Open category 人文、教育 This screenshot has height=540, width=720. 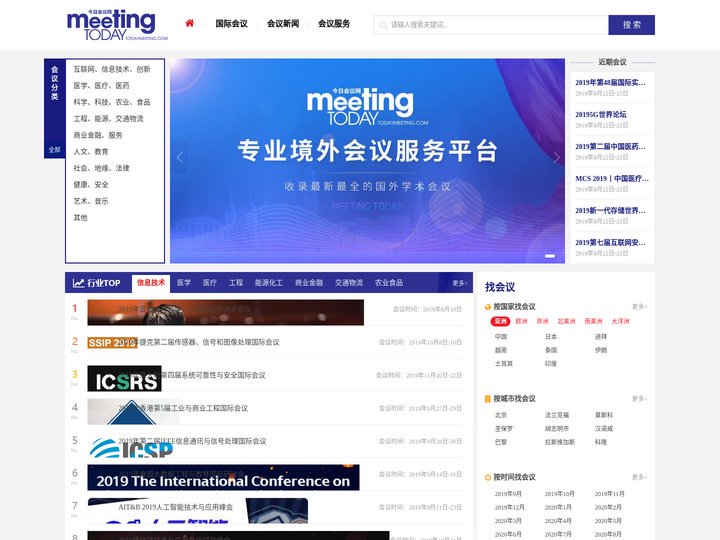(x=91, y=152)
